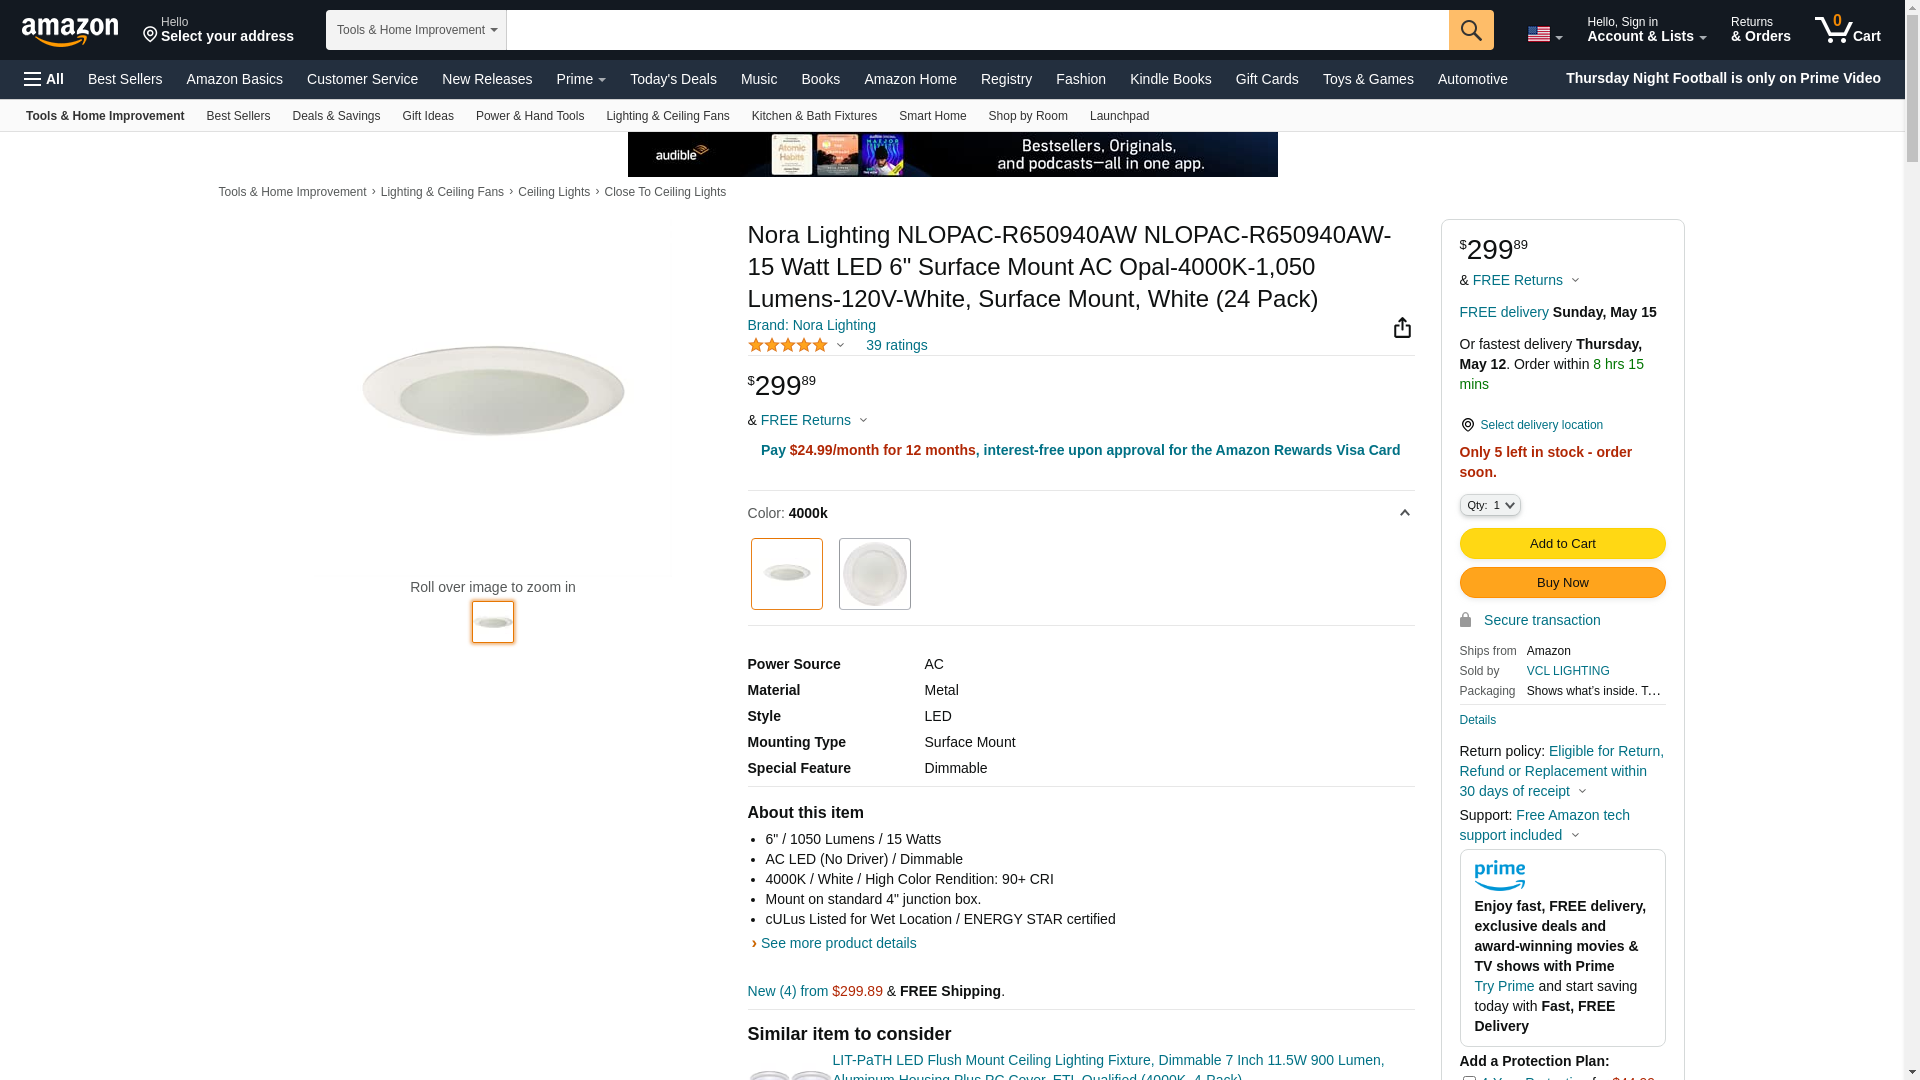Click the US flag language selector
Screen dimensions: 1920x1080
[1543, 34]
